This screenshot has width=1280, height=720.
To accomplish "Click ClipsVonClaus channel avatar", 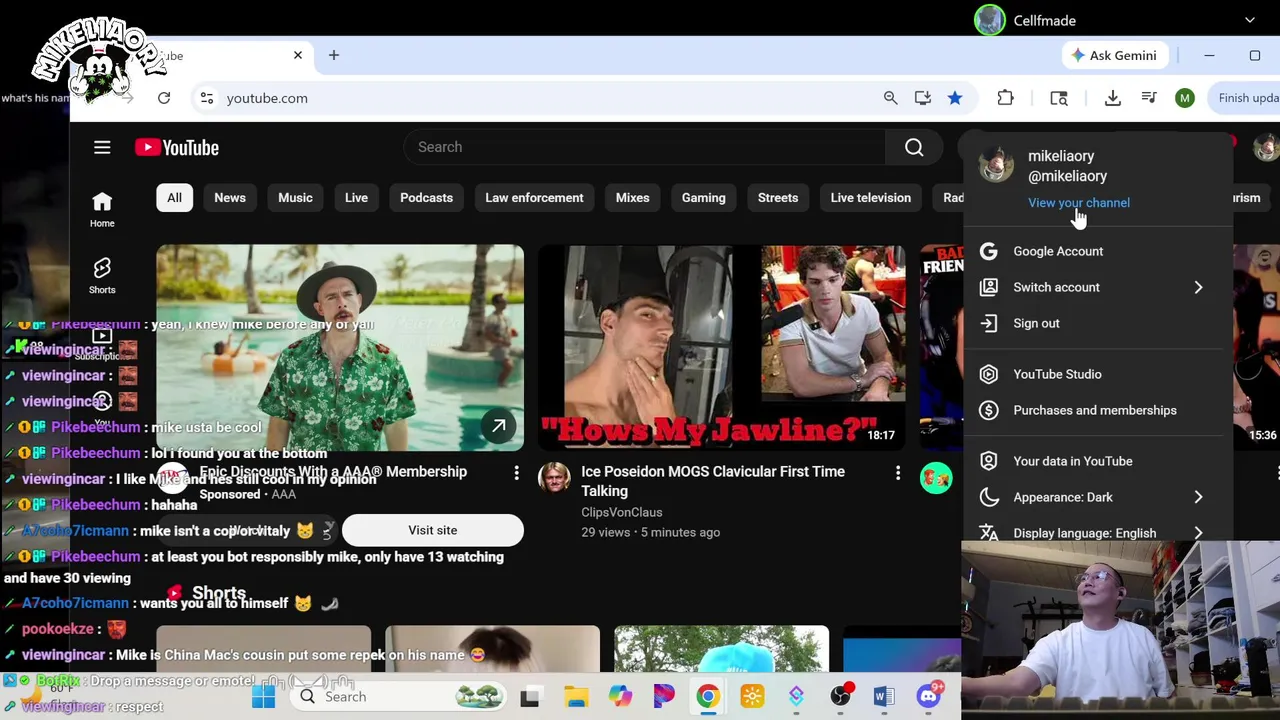I will [x=555, y=478].
